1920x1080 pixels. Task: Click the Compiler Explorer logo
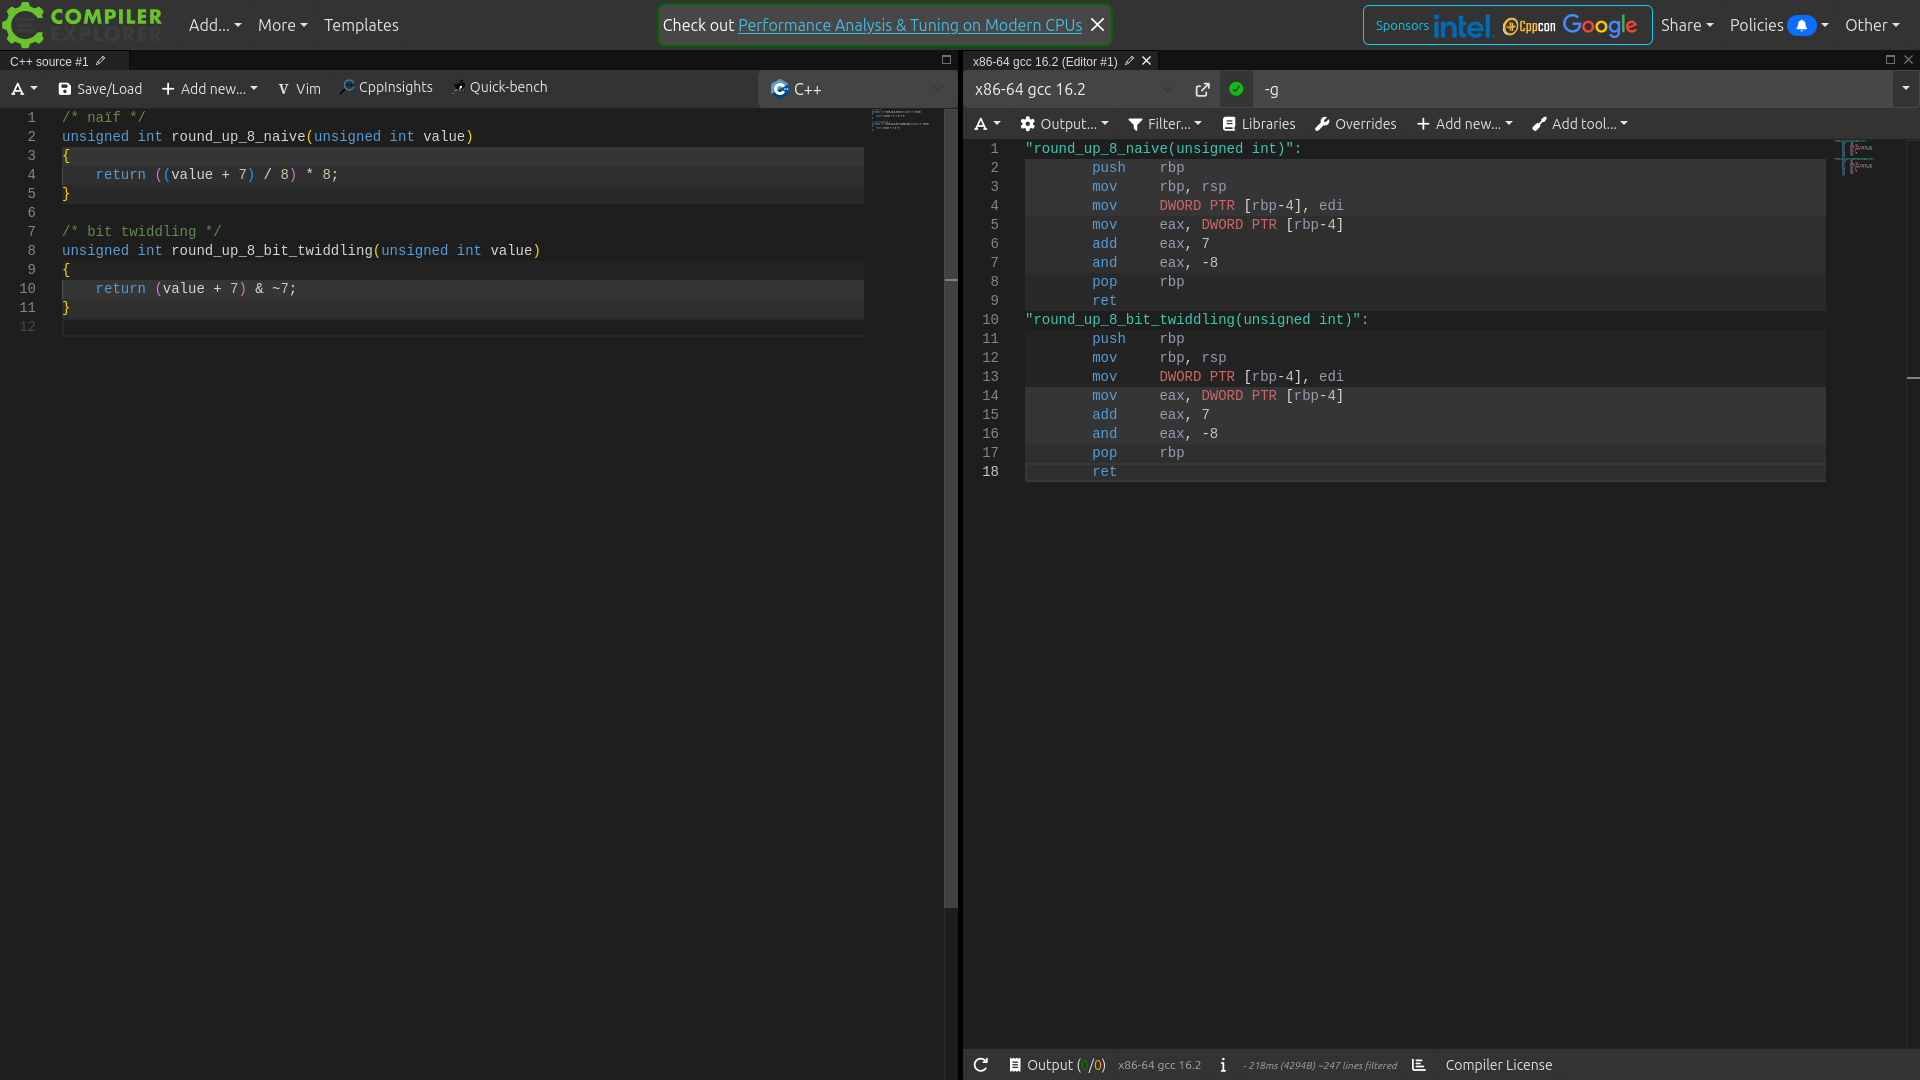pos(82,25)
